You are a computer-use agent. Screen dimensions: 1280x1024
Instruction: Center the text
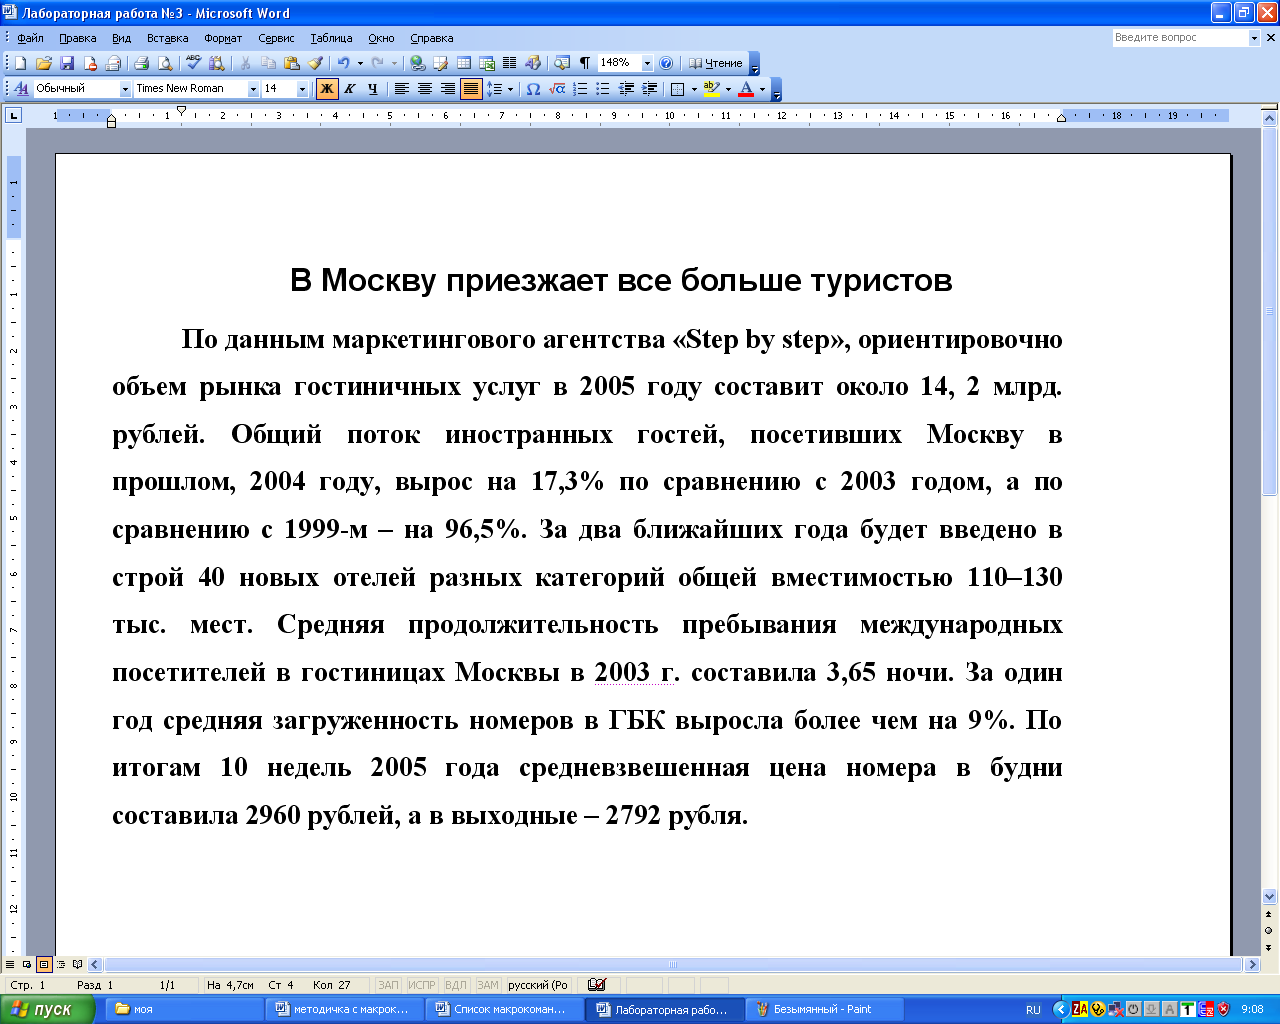point(424,89)
